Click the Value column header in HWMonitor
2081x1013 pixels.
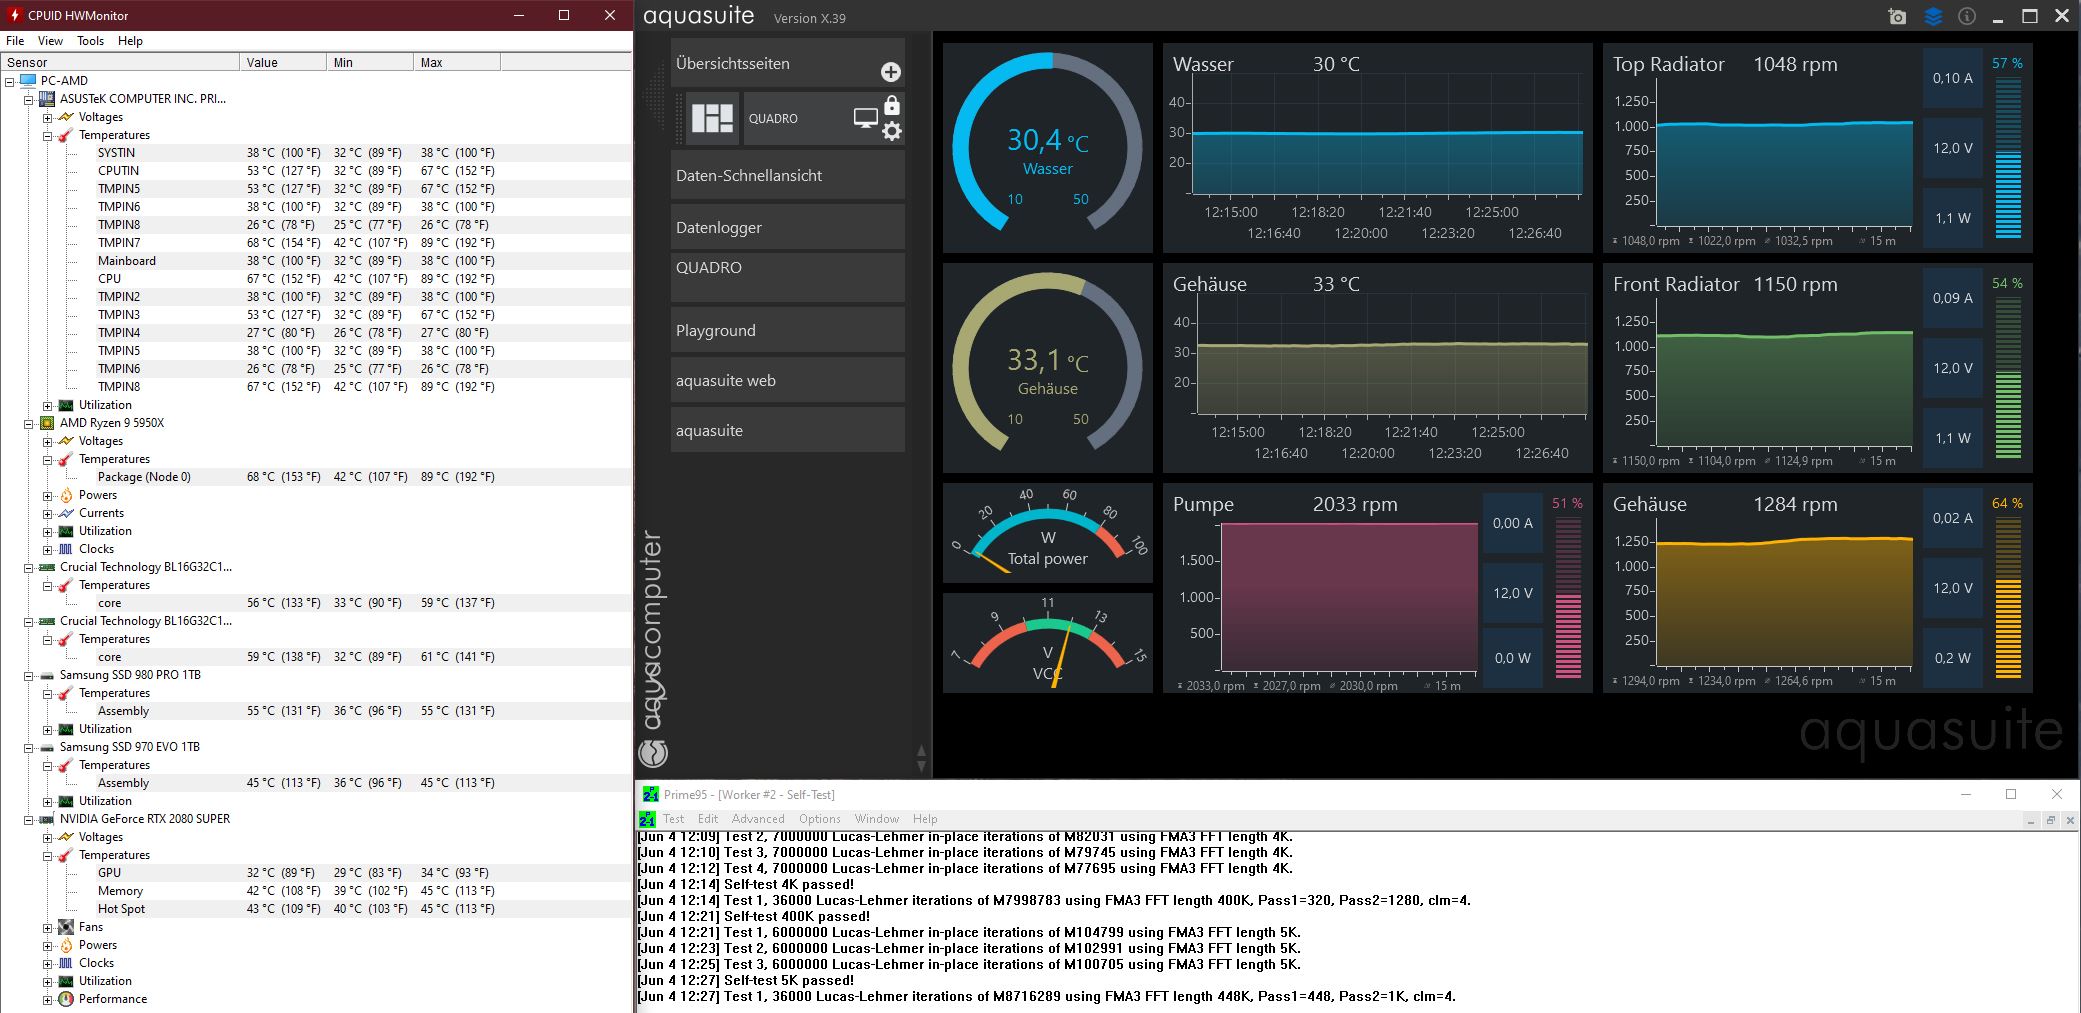tap(283, 62)
